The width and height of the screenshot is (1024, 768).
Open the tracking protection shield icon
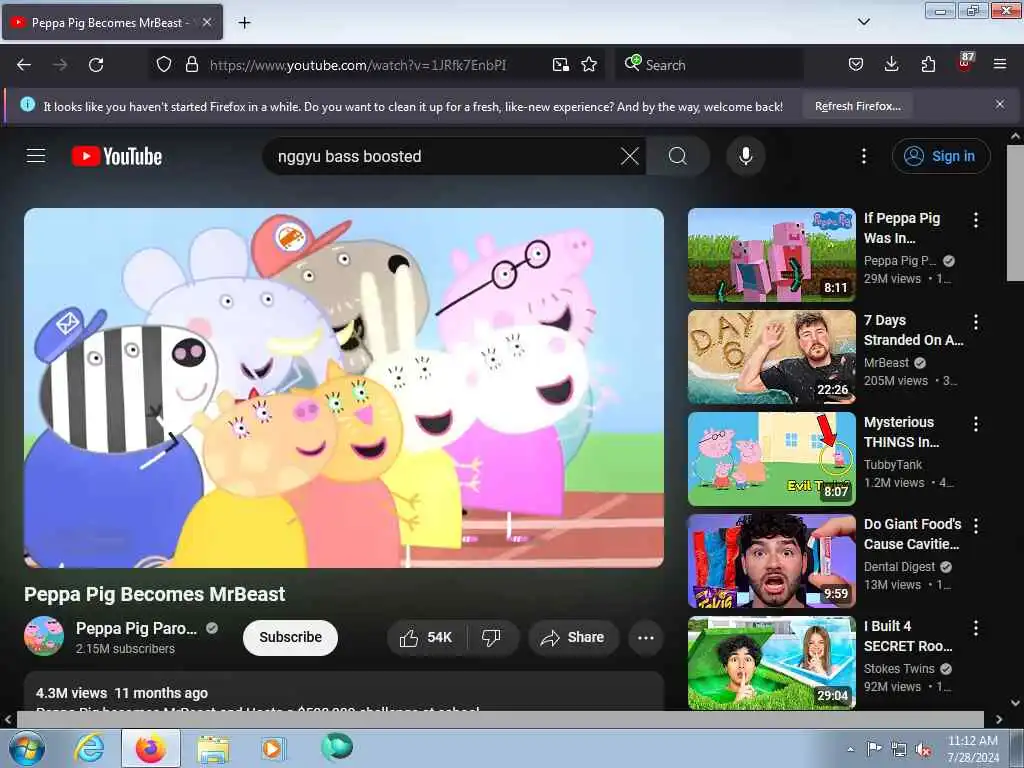[164, 65]
